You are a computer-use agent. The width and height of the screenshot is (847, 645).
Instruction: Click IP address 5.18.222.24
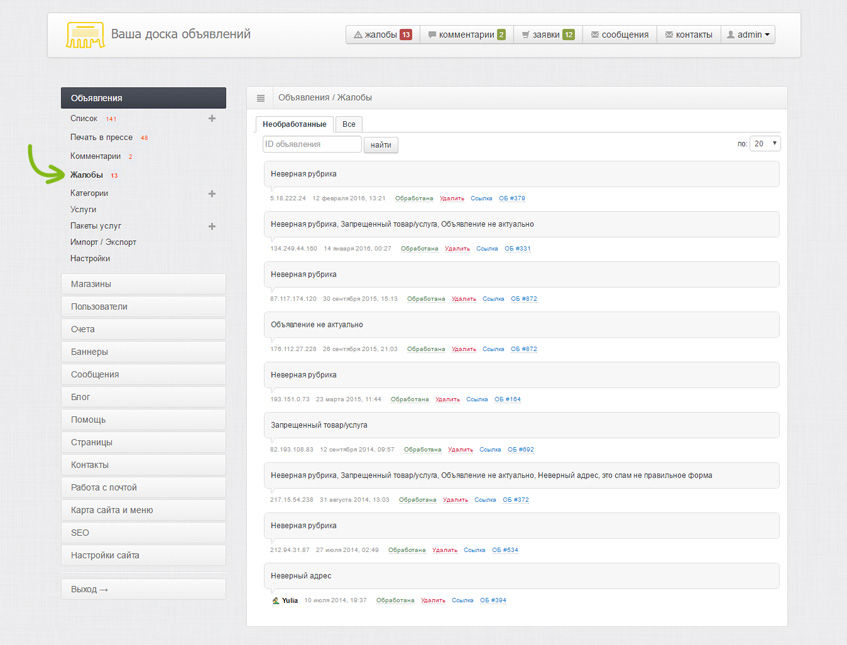tap(288, 198)
